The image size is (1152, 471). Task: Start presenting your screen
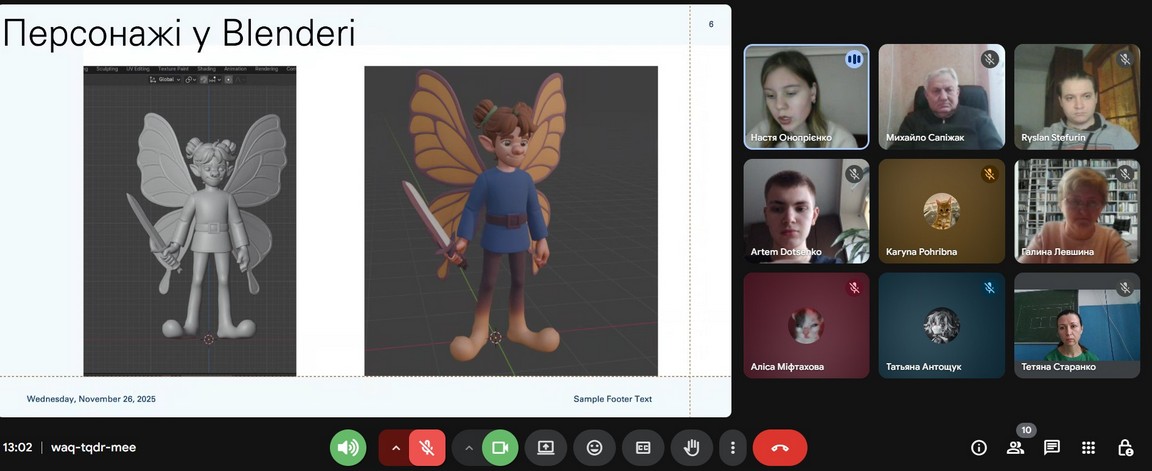point(546,447)
